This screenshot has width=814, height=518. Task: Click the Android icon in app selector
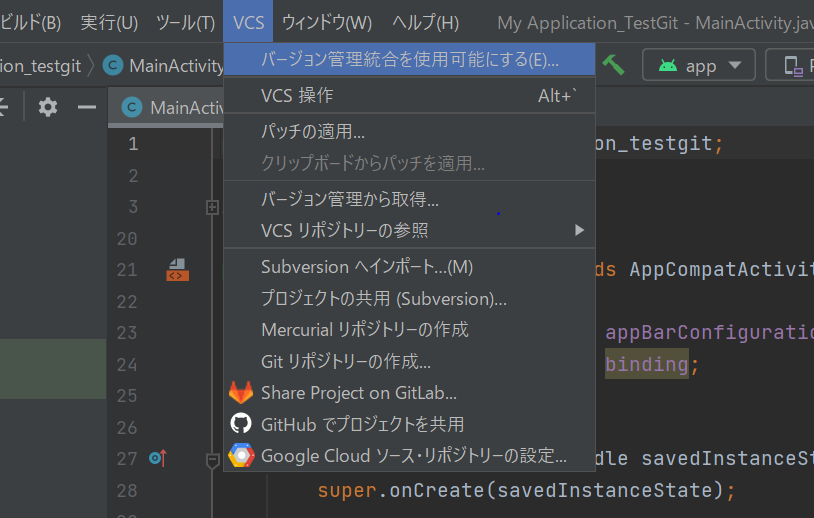coord(668,65)
